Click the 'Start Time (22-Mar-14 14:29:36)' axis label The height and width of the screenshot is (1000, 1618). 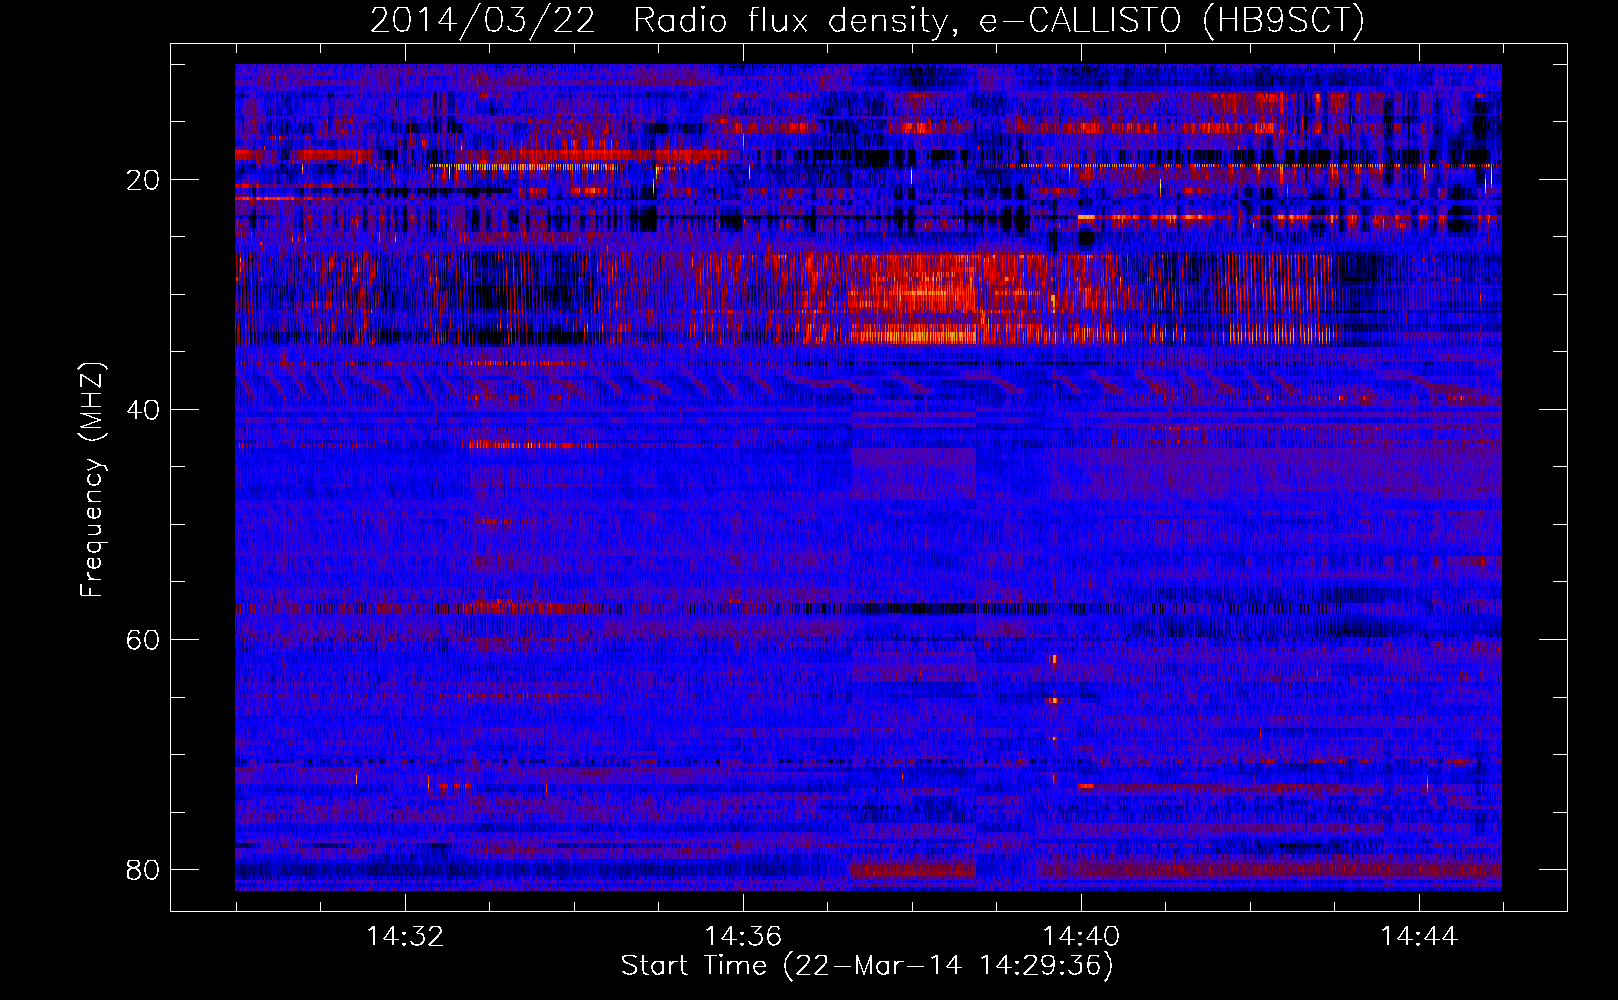click(x=867, y=966)
